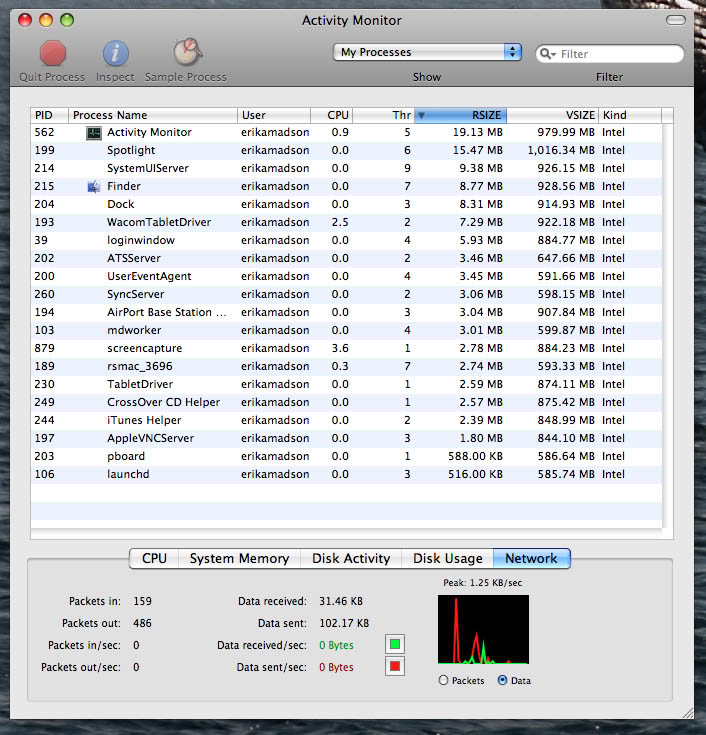
Task: Select the AirPort Base Station process
Action: (x=346, y=312)
